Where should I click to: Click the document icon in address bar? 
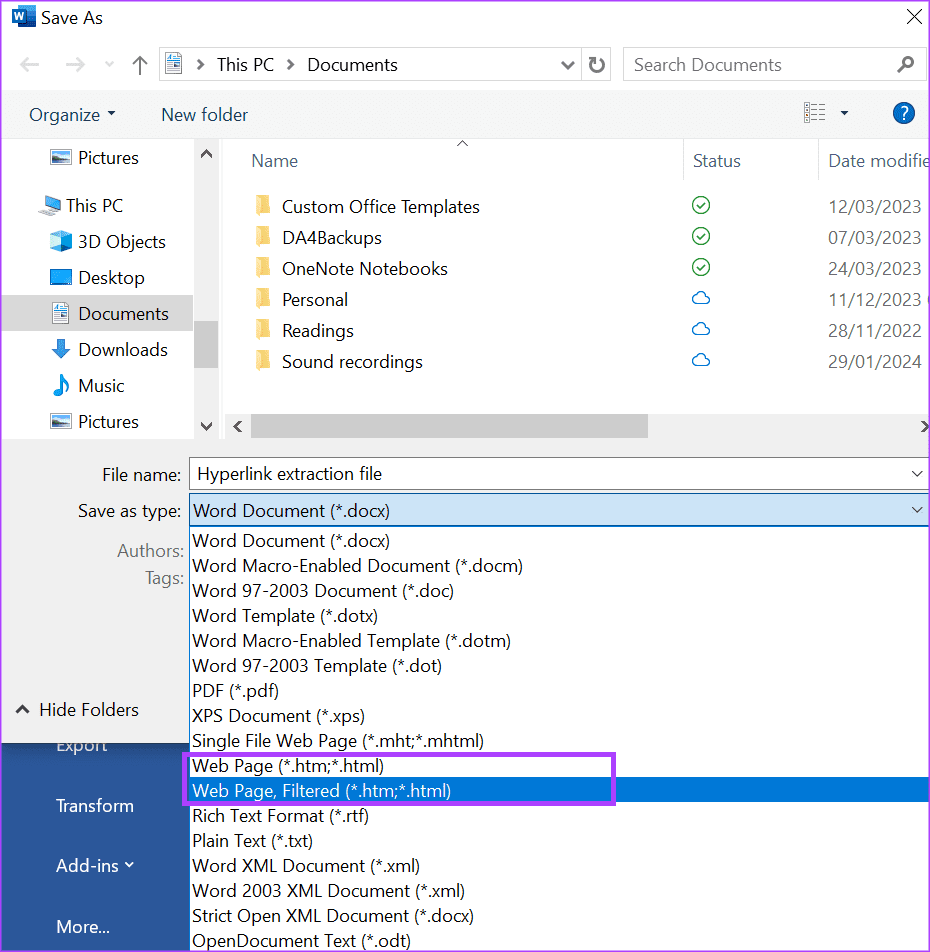(174, 64)
